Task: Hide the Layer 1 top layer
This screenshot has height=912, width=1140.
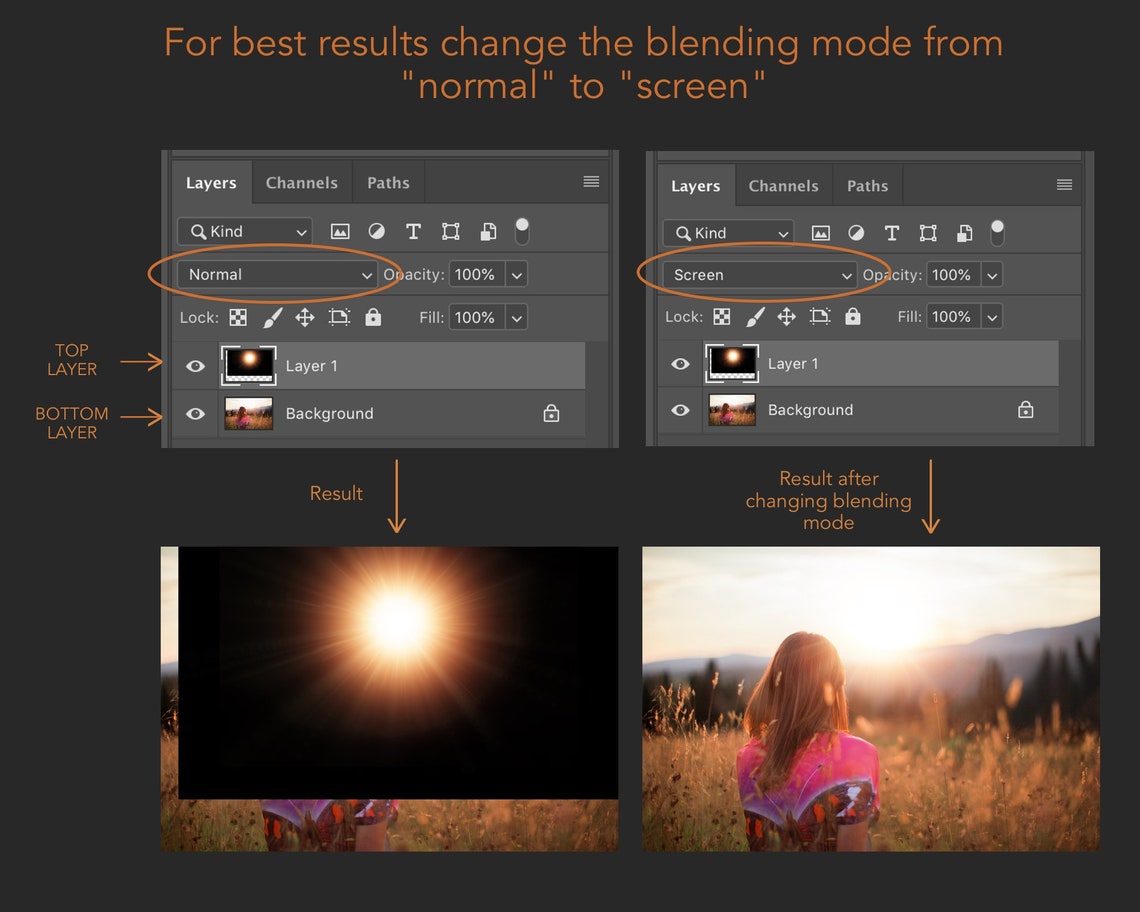Action: (195, 366)
